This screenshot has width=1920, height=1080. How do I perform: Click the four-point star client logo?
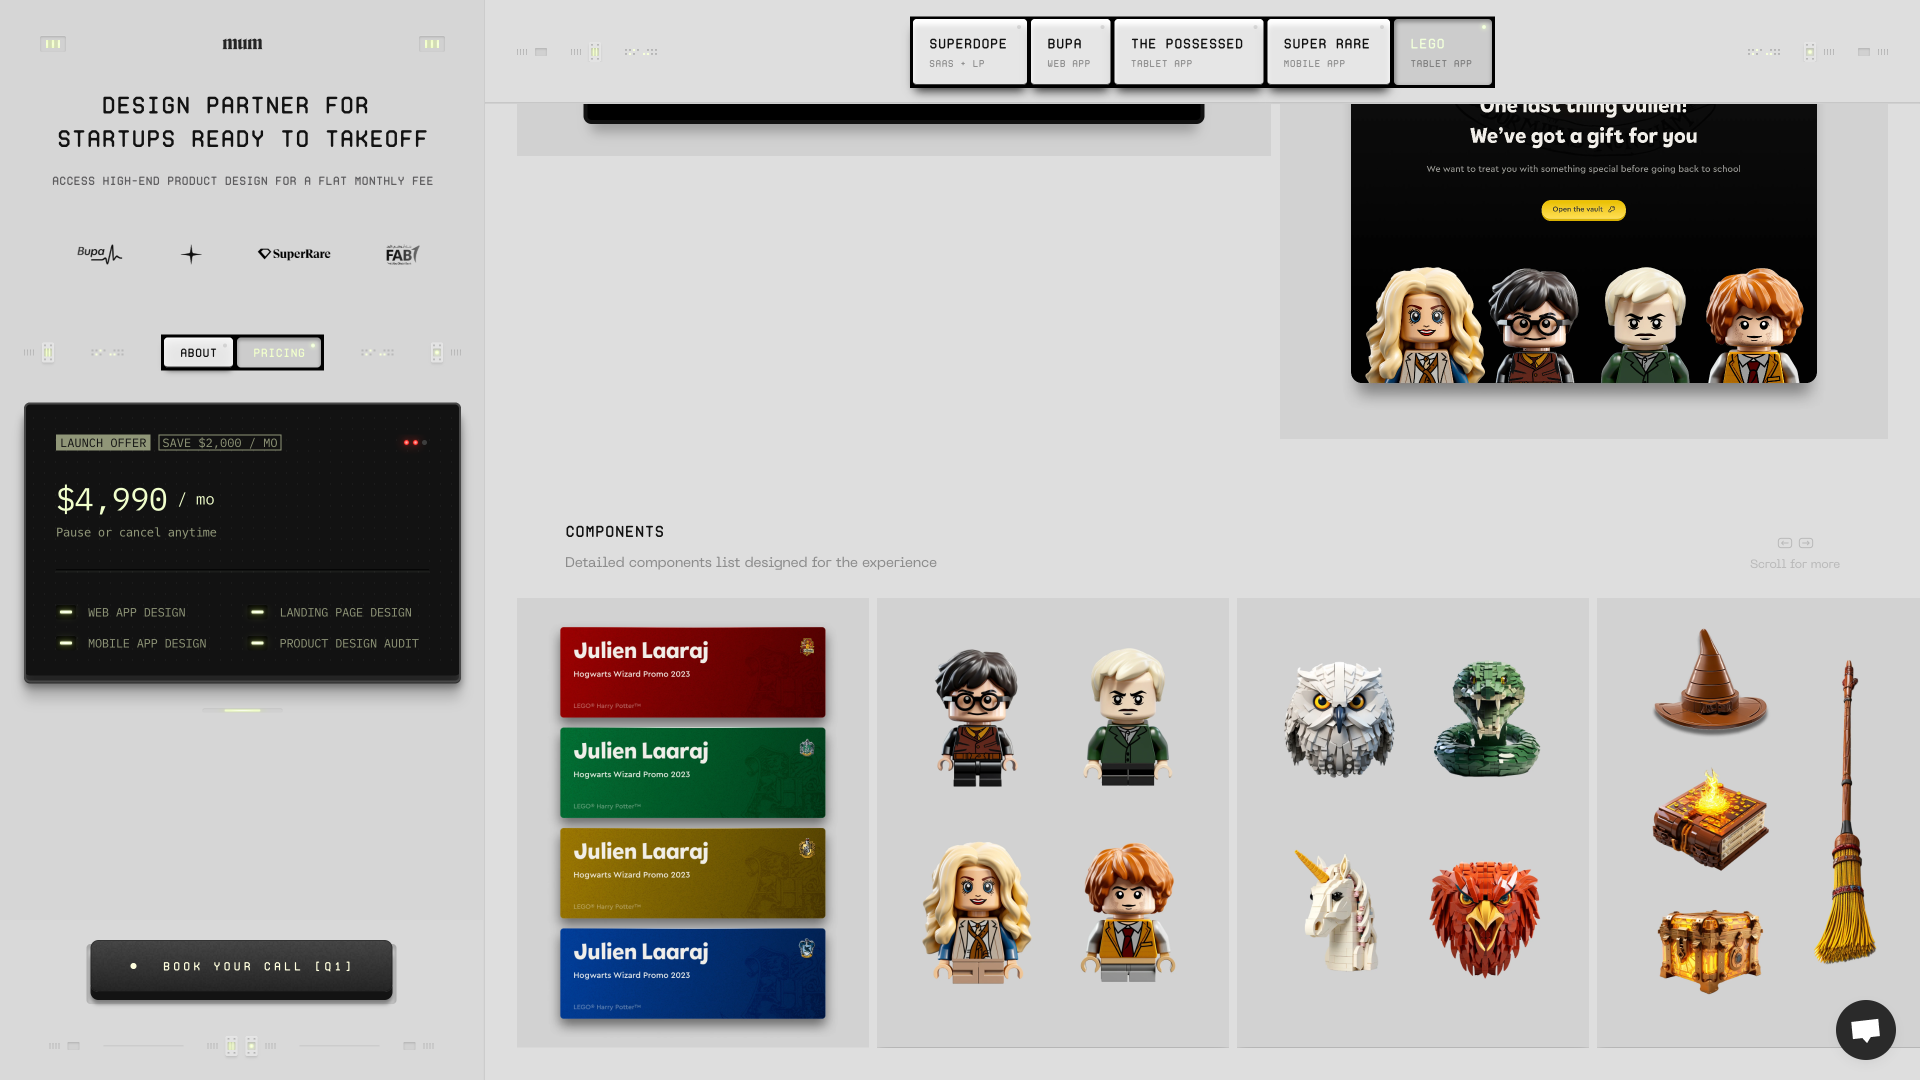click(x=191, y=254)
